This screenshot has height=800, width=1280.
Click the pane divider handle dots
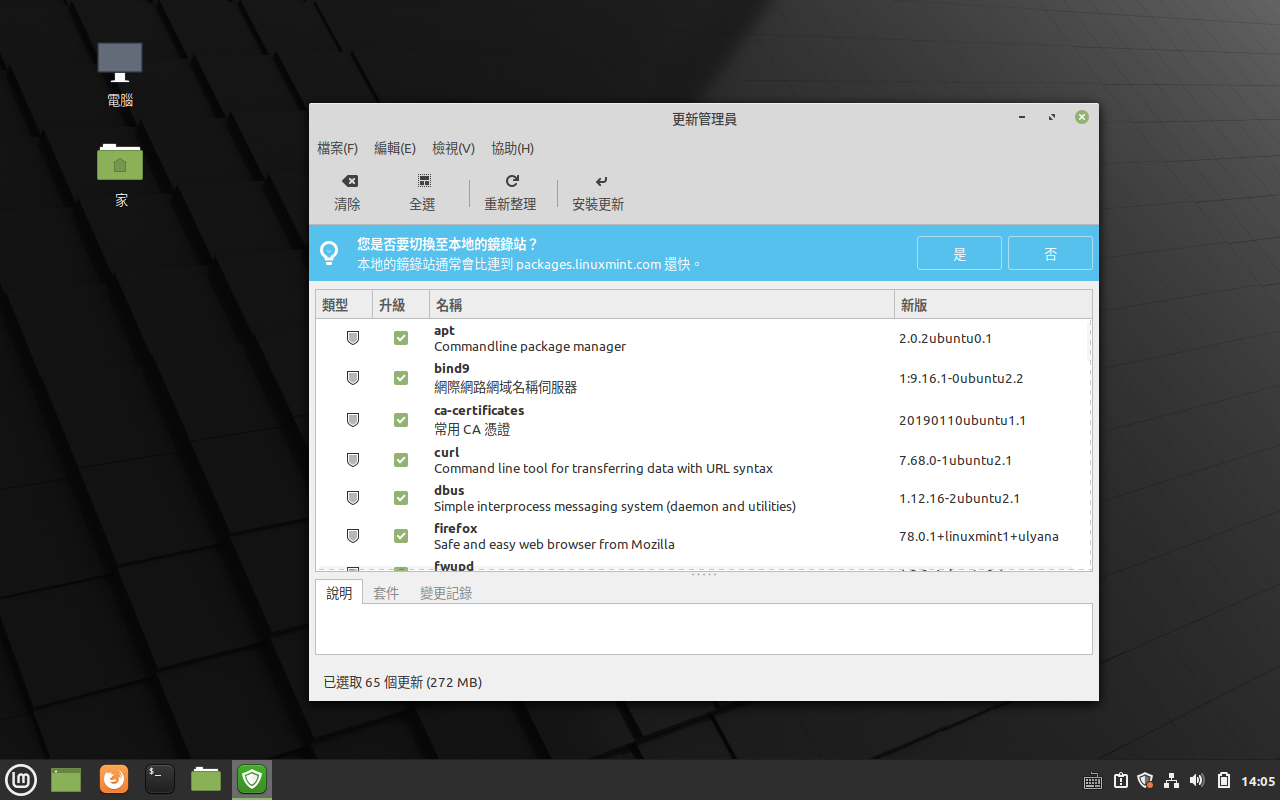tap(704, 575)
